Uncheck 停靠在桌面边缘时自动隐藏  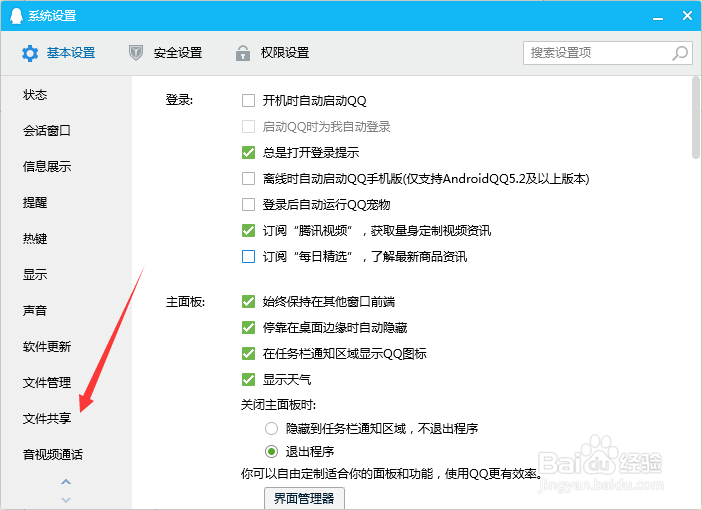point(248,327)
